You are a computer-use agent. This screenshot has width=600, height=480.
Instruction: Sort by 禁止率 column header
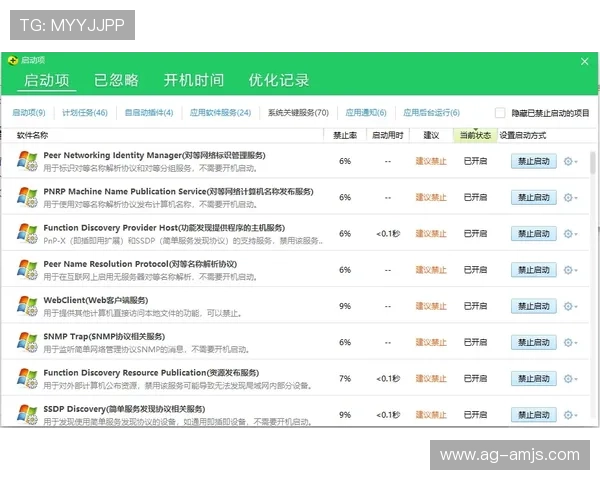point(345,135)
